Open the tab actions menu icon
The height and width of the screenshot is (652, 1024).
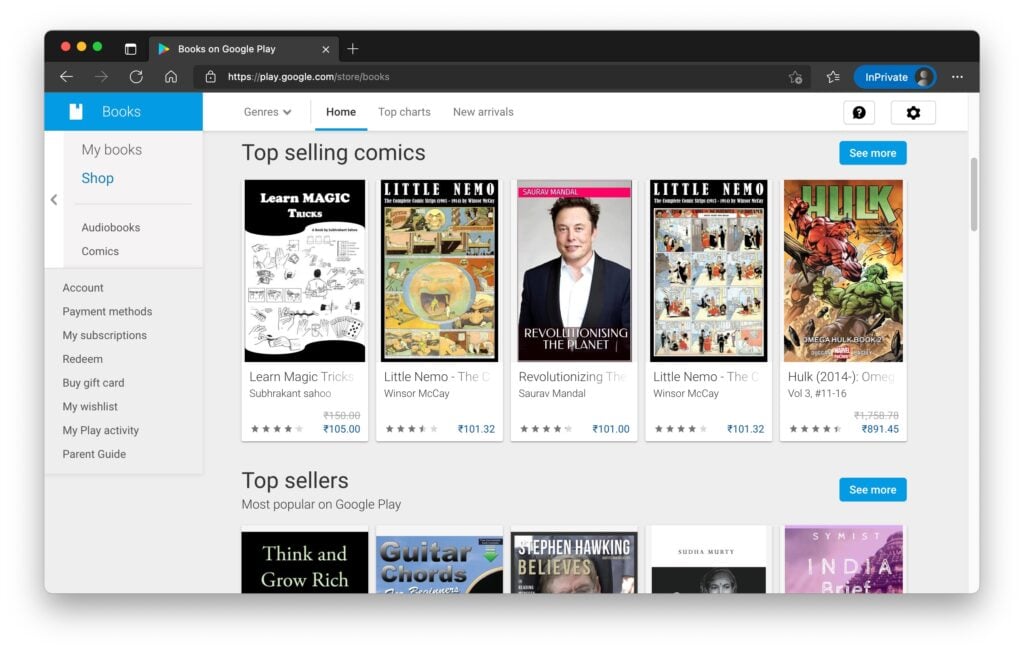tap(131, 49)
